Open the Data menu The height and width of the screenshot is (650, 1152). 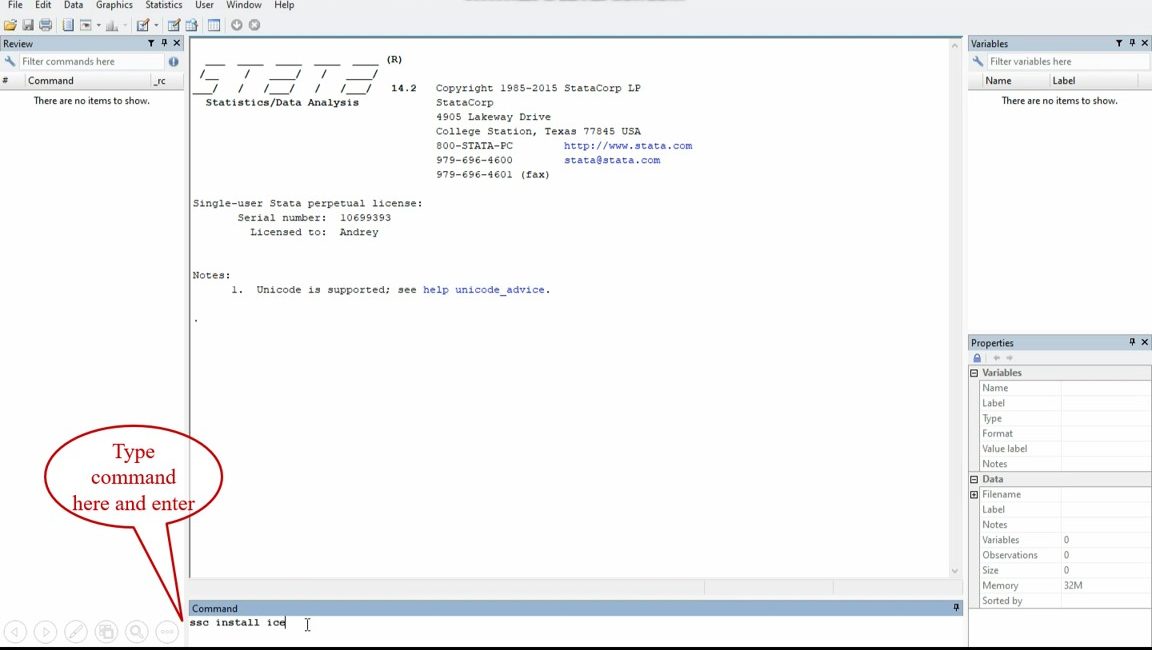[73, 5]
